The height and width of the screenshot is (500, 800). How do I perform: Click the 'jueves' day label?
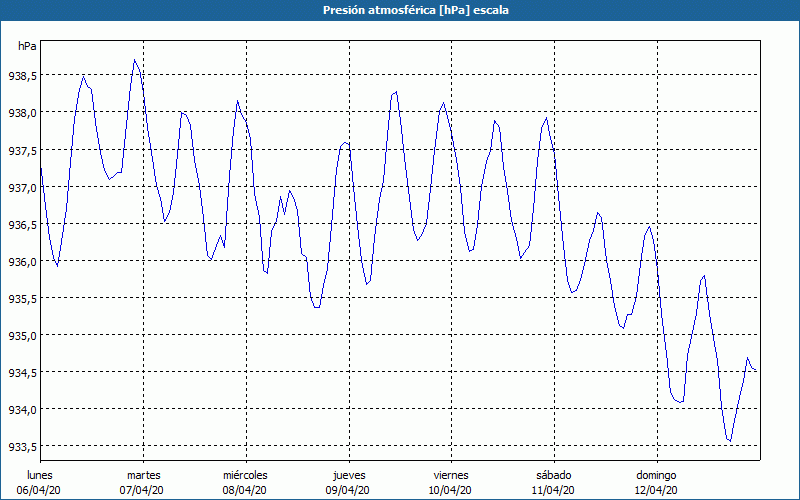[x=349, y=475]
